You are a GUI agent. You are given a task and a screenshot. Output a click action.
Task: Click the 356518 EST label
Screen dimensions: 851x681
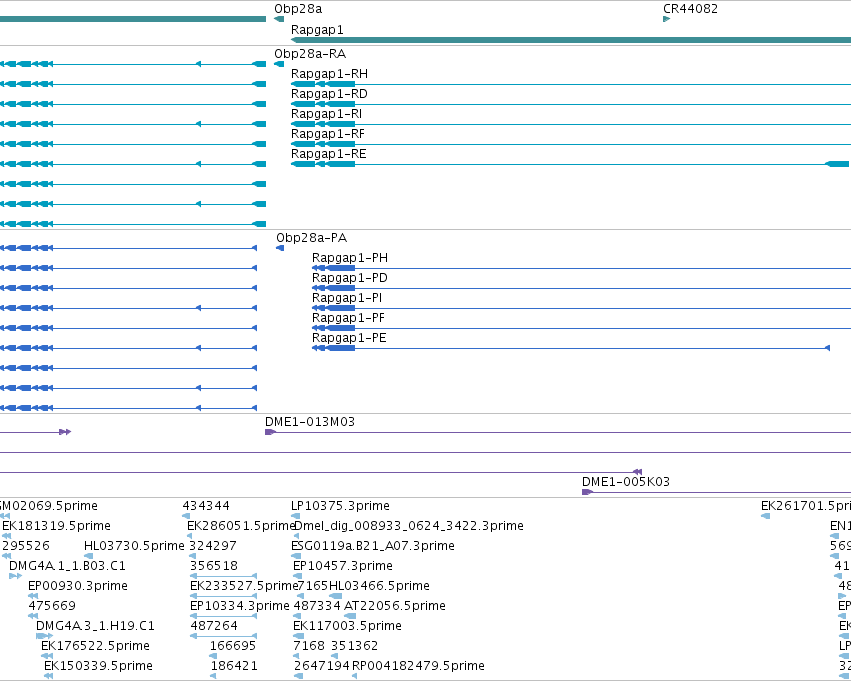[x=214, y=566]
